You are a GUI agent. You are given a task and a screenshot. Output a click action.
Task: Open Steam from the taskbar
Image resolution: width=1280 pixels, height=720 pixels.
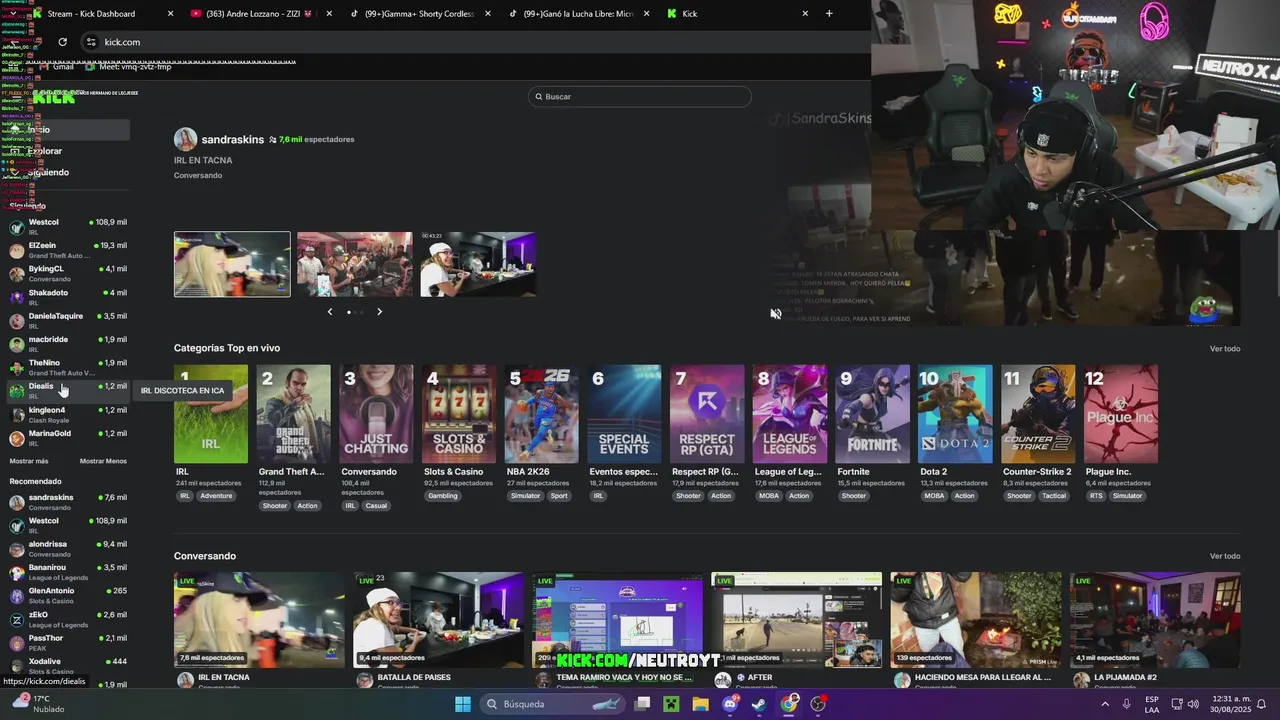(759, 704)
